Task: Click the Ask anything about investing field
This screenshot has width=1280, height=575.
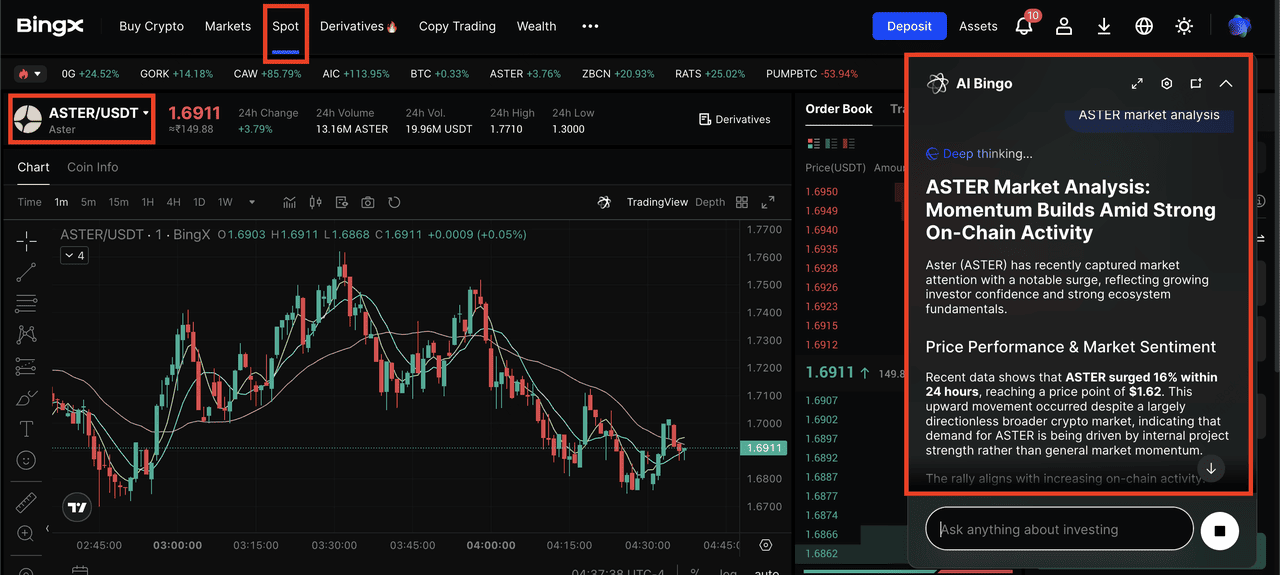Action: coord(1058,529)
